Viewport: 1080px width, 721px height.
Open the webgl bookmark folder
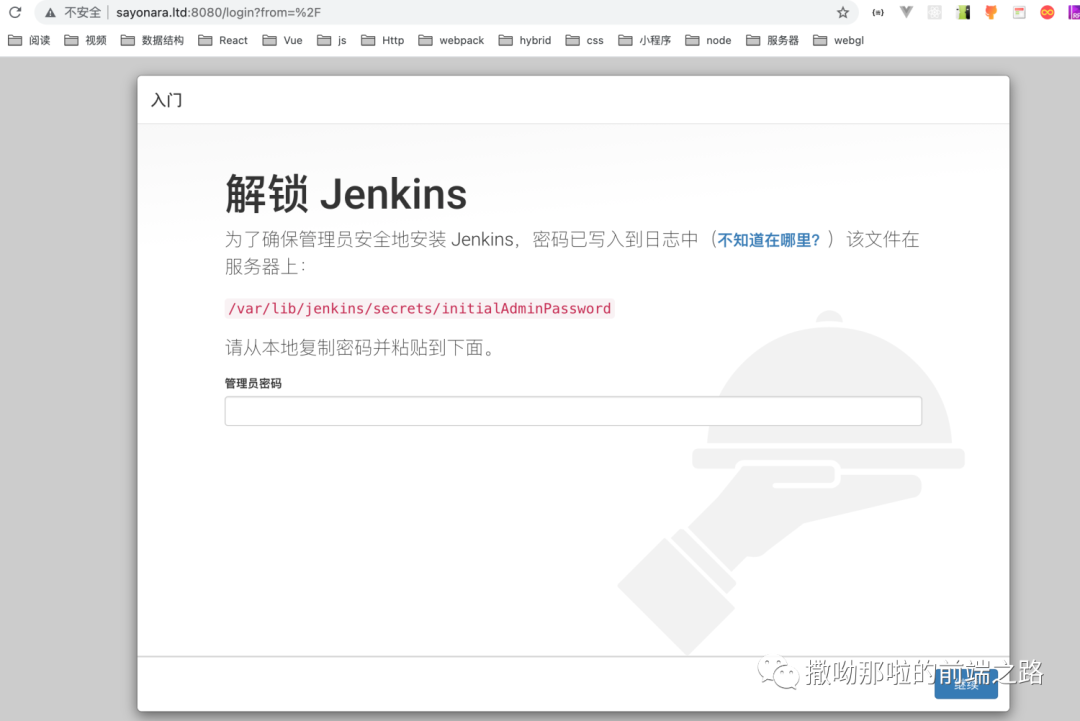click(x=838, y=41)
